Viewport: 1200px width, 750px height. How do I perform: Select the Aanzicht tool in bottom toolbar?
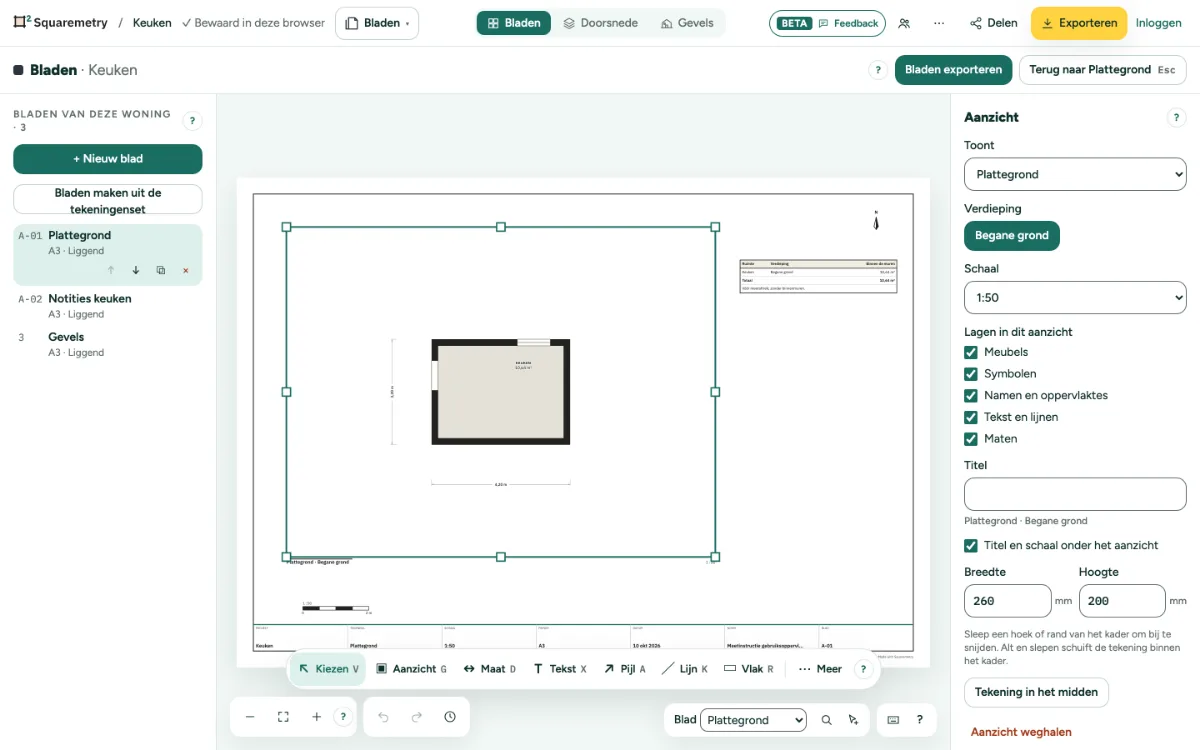tap(411, 669)
